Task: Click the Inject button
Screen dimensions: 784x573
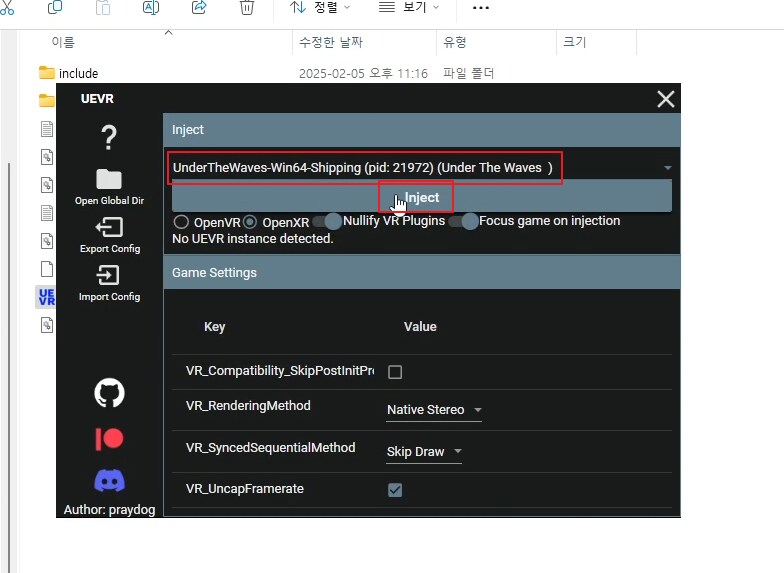Action: (x=422, y=198)
